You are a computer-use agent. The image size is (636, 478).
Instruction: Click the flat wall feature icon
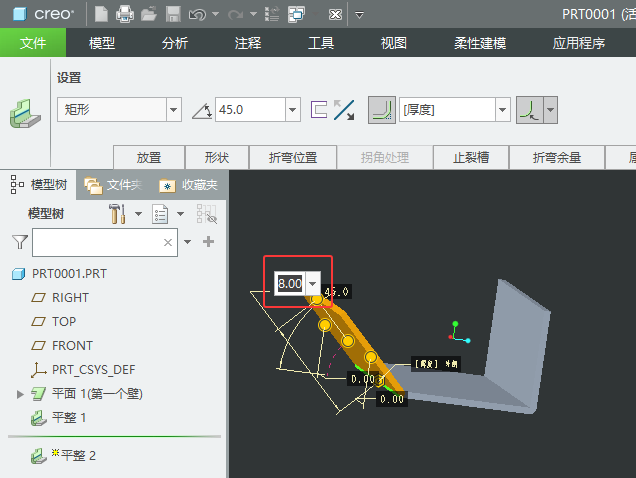pos(25,114)
